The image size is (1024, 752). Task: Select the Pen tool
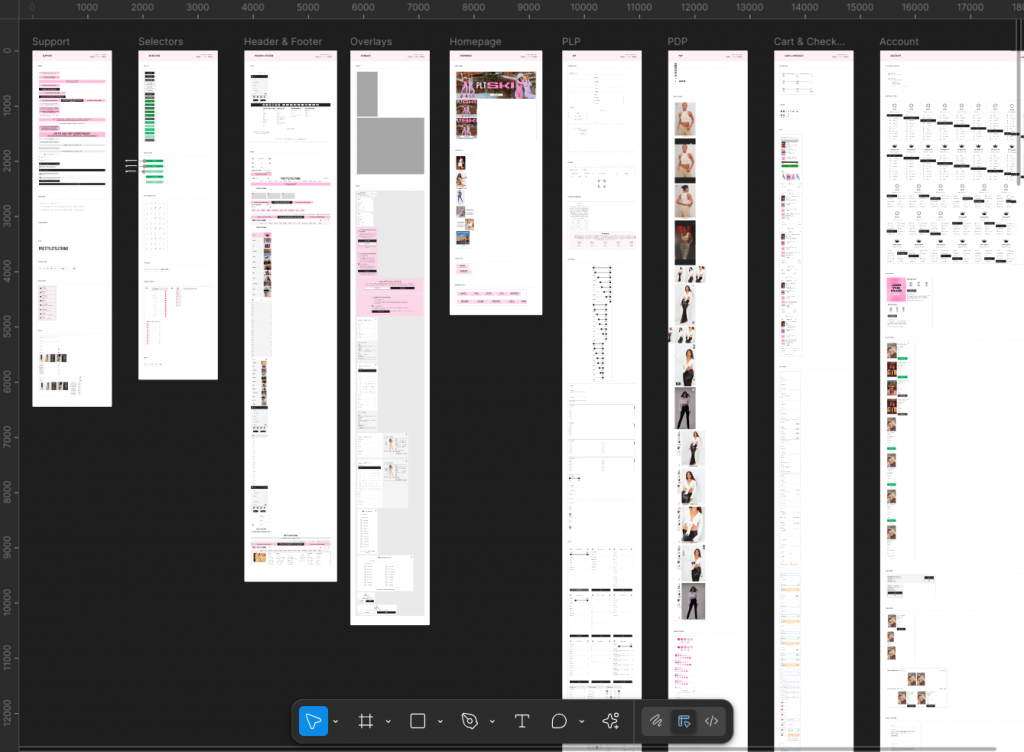click(x=470, y=721)
